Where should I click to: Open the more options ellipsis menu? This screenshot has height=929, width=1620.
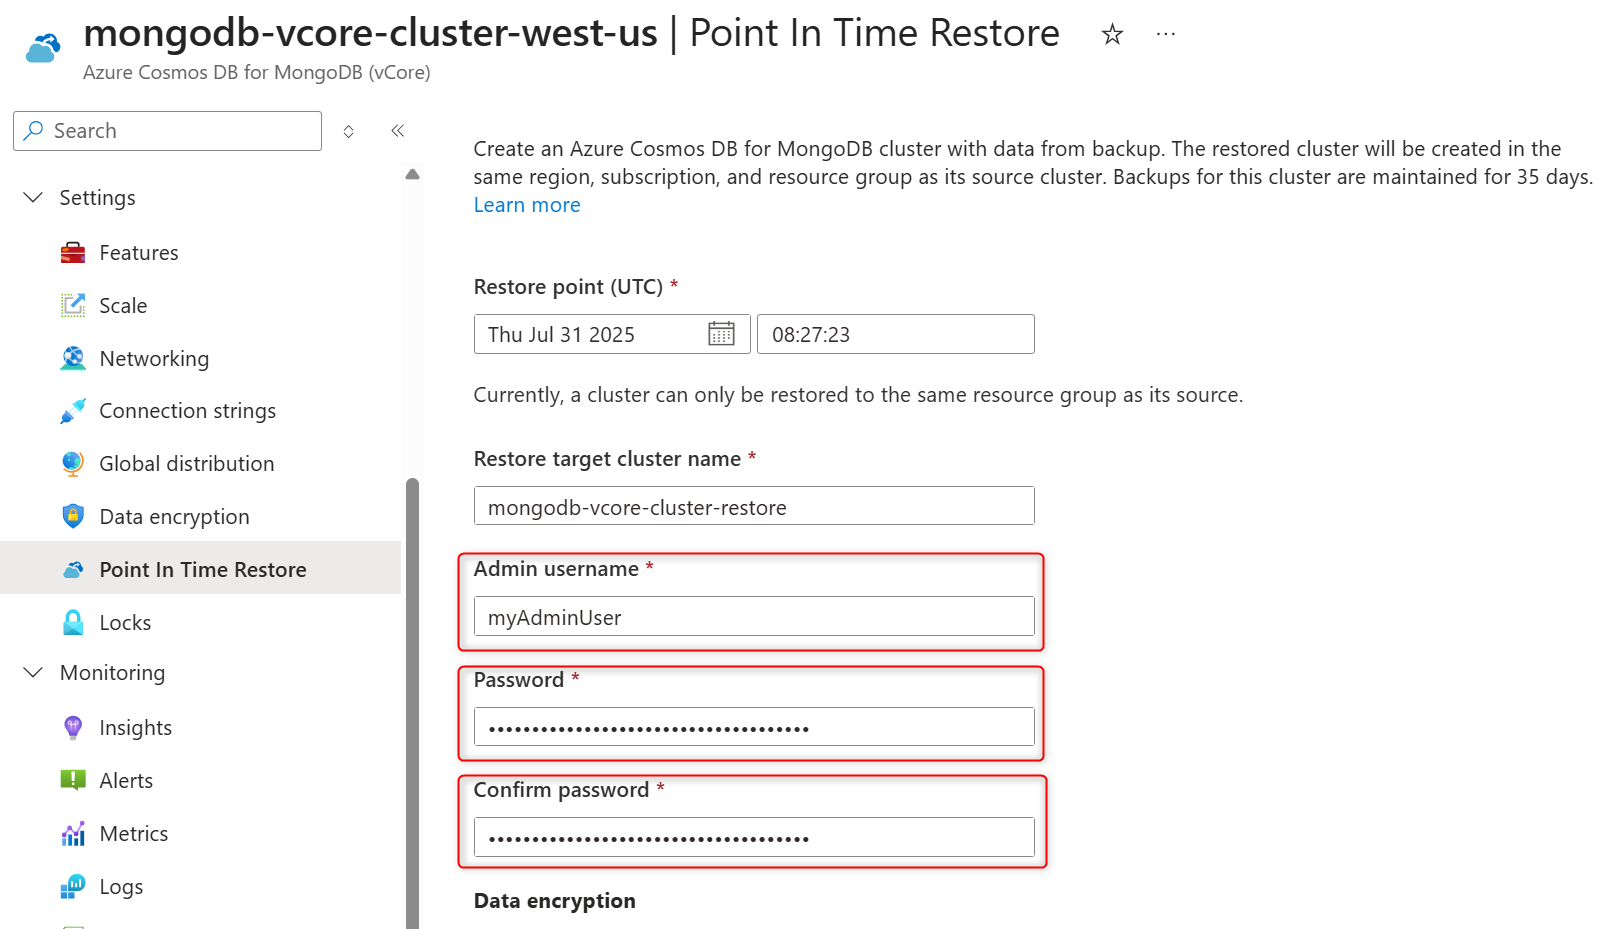(x=1166, y=34)
